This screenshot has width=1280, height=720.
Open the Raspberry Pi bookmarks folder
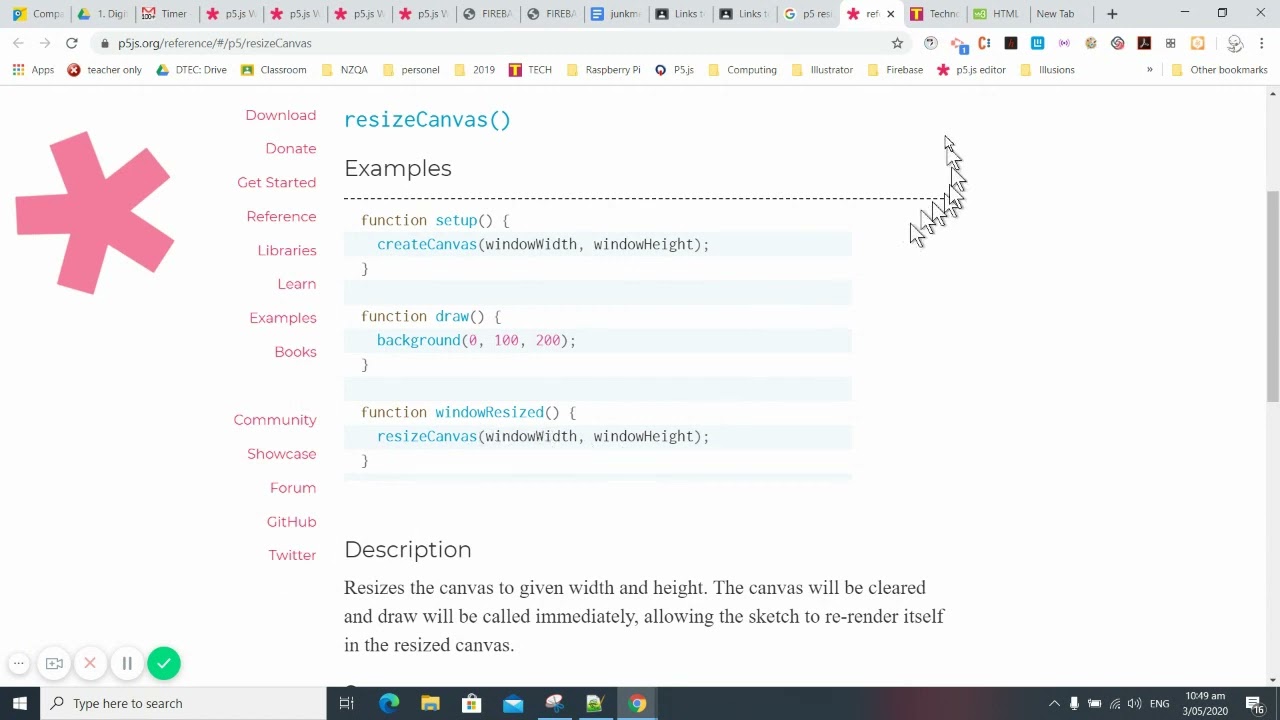point(603,70)
